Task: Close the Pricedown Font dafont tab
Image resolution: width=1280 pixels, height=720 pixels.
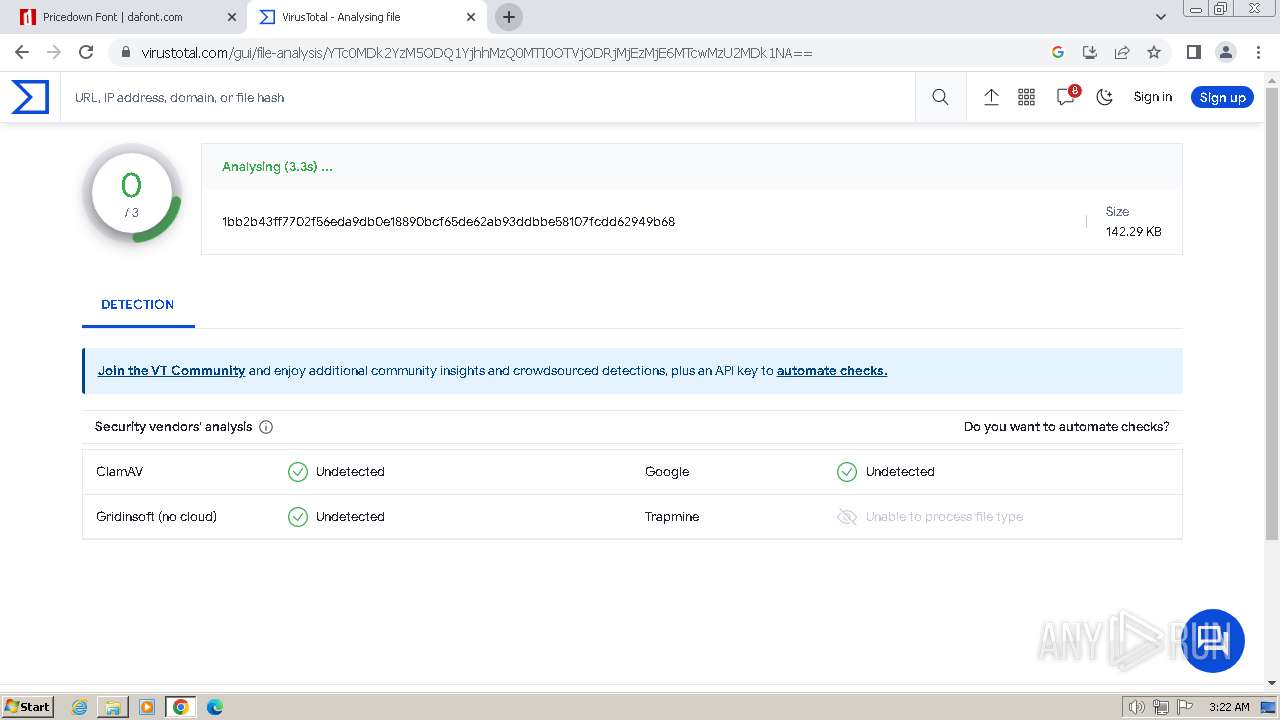Action: tap(232, 17)
